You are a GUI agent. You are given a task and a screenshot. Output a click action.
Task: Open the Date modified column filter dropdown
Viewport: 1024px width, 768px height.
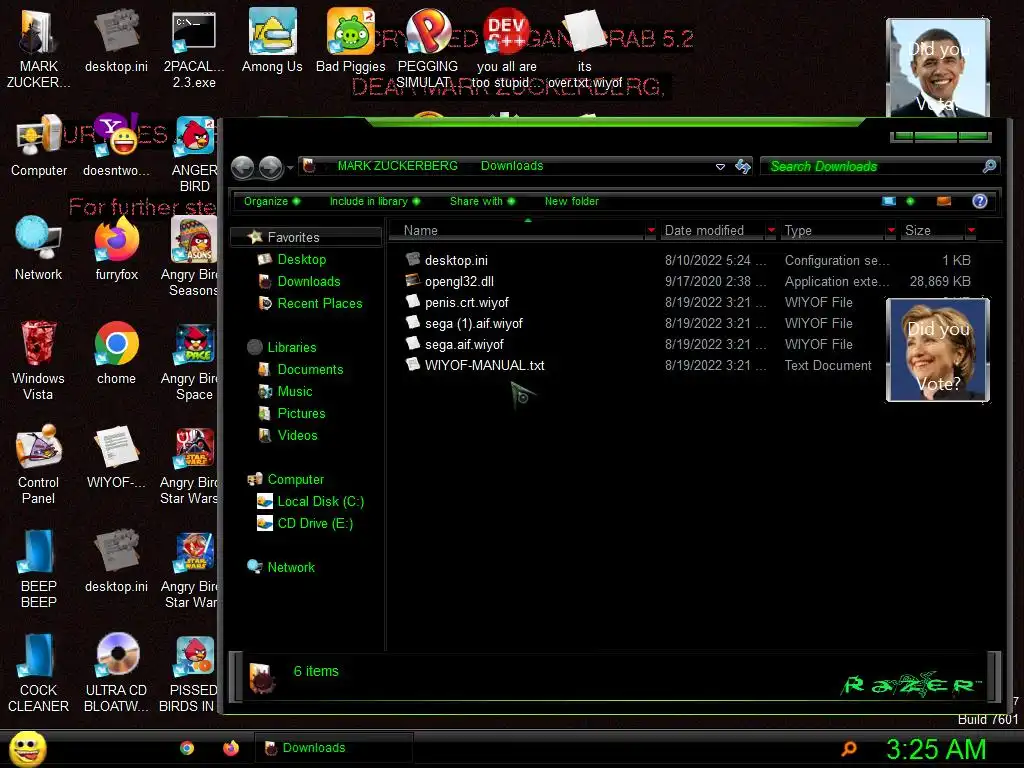pyautogui.click(x=771, y=230)
